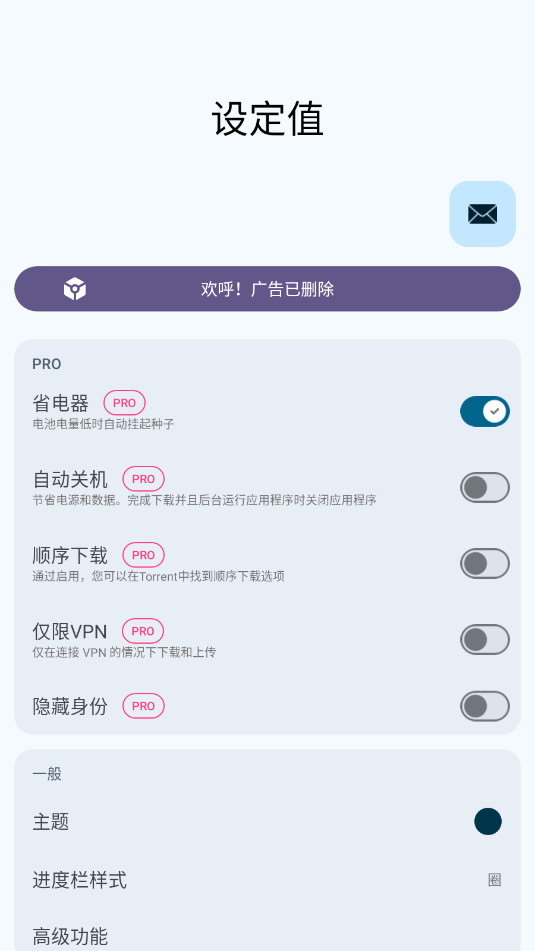Viewport: 535px width, 951px height.
Task: Click PRO badge next to 仅限VPN
Action: 143,631
